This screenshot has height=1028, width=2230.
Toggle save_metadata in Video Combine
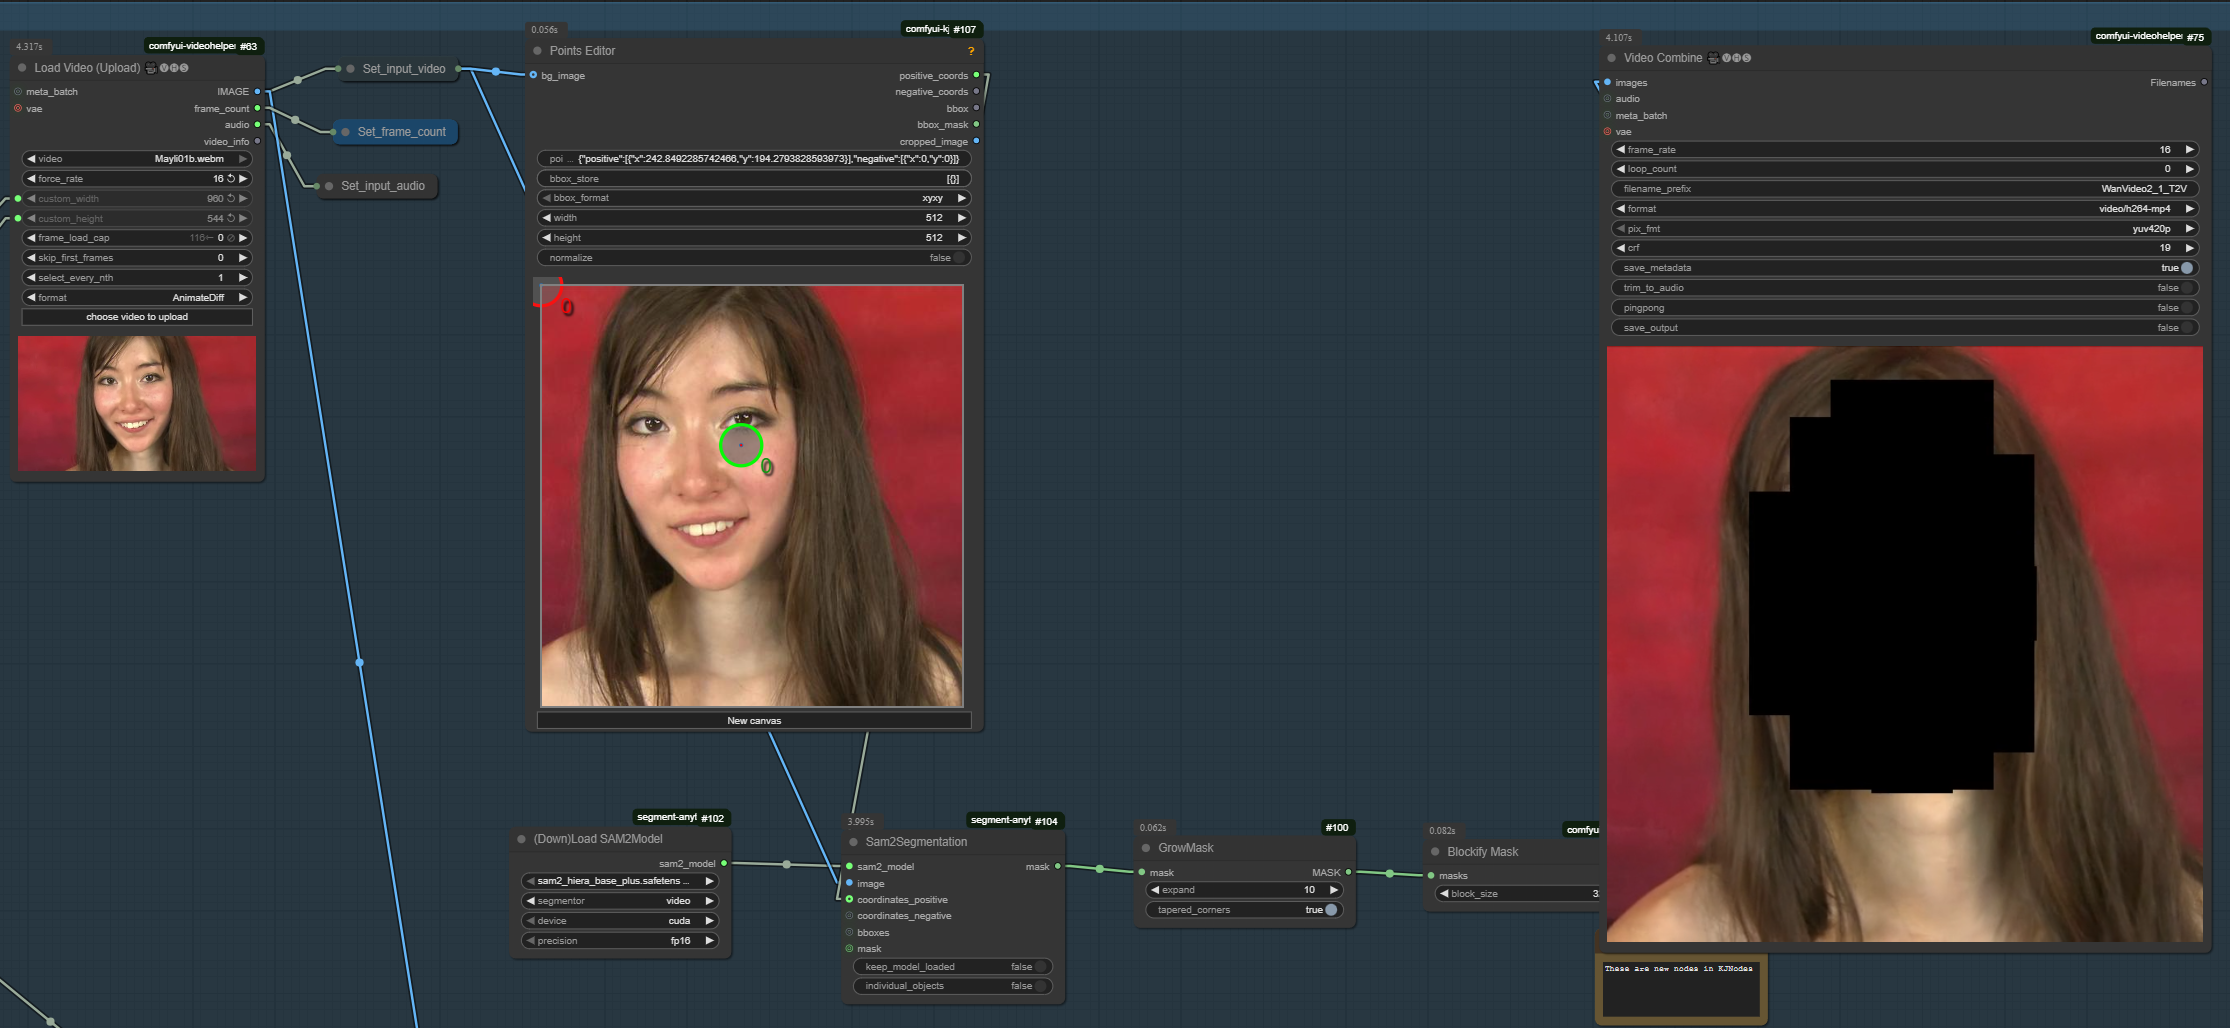point(2186,268)
